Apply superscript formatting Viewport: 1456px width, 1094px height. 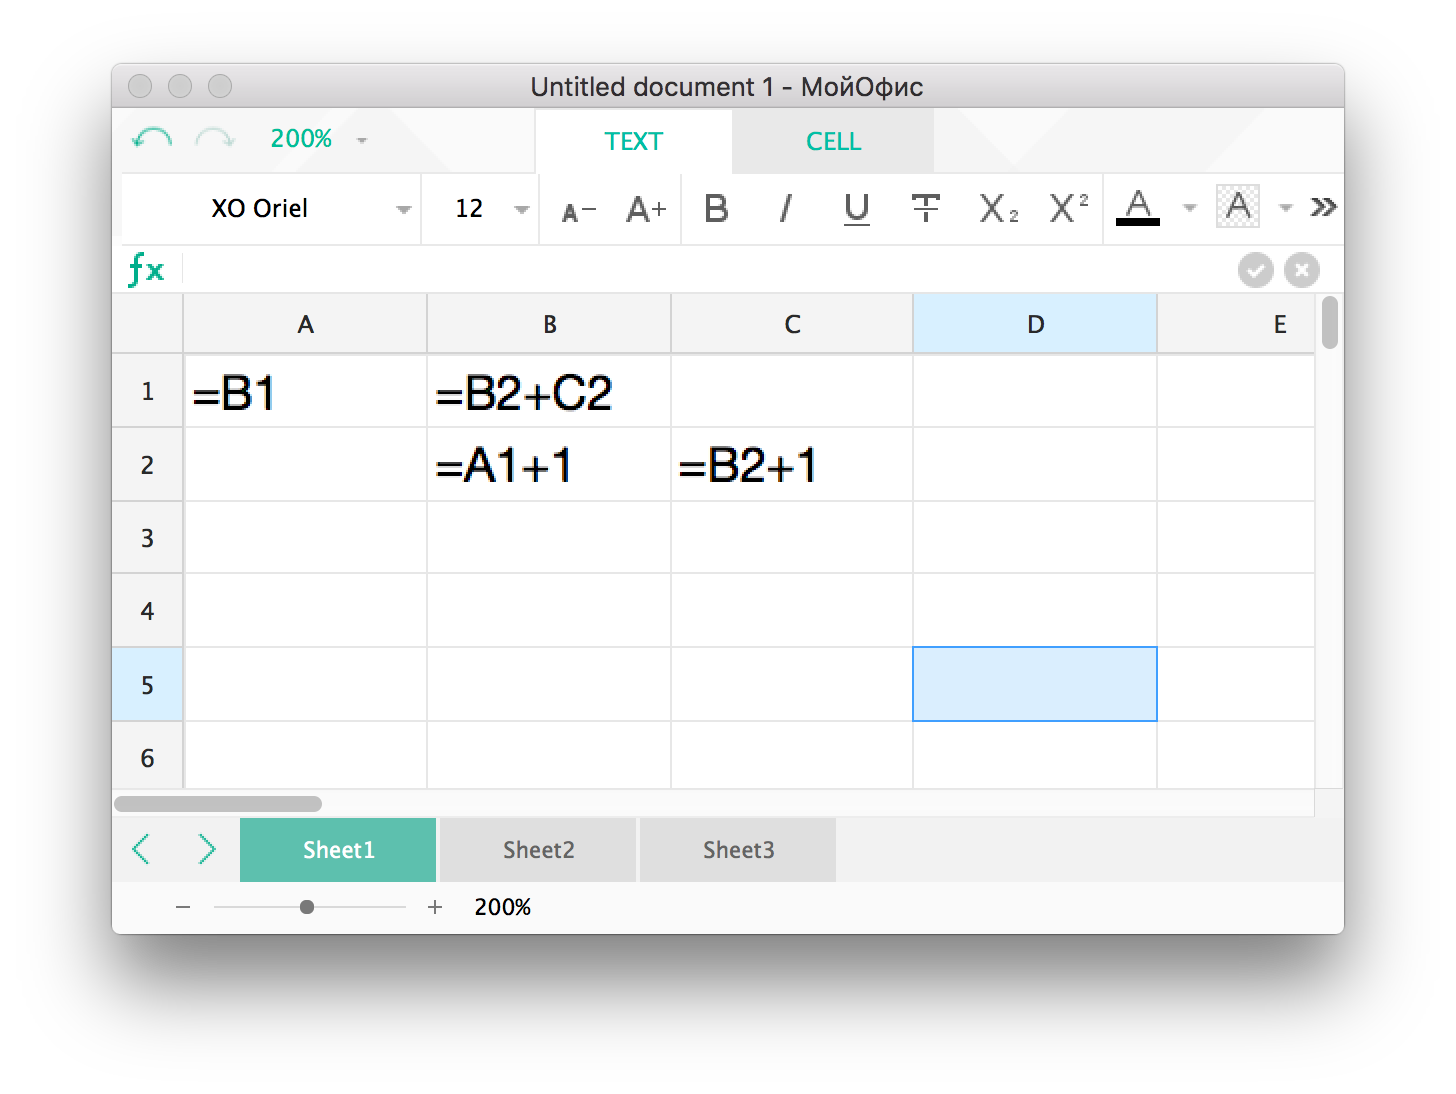[1068, 208]
